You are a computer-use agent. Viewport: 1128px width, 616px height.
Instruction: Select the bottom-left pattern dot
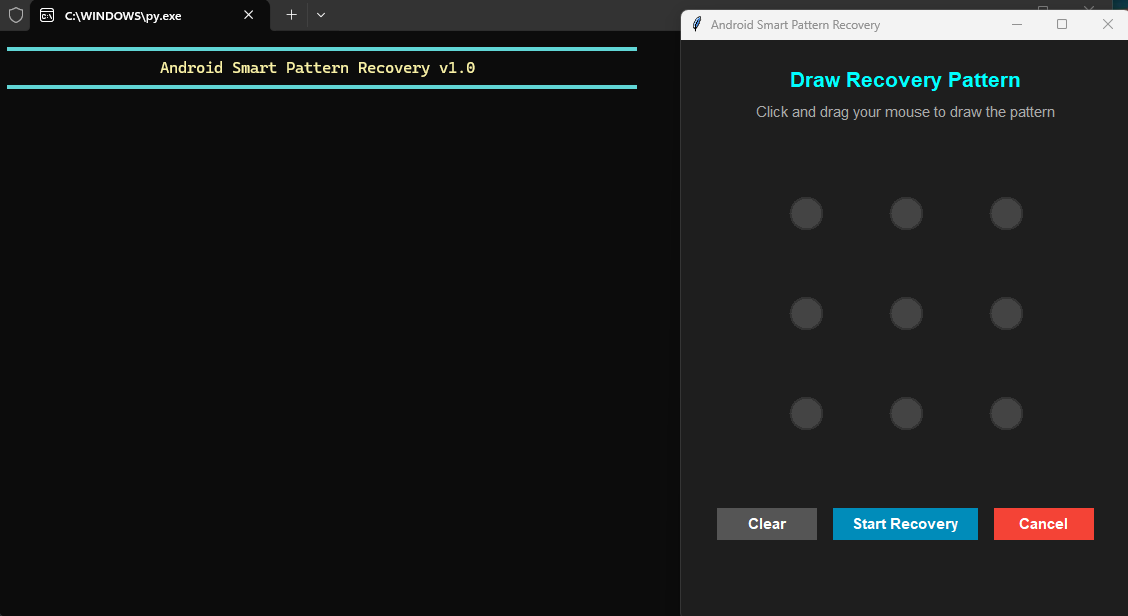click(806, 414)
